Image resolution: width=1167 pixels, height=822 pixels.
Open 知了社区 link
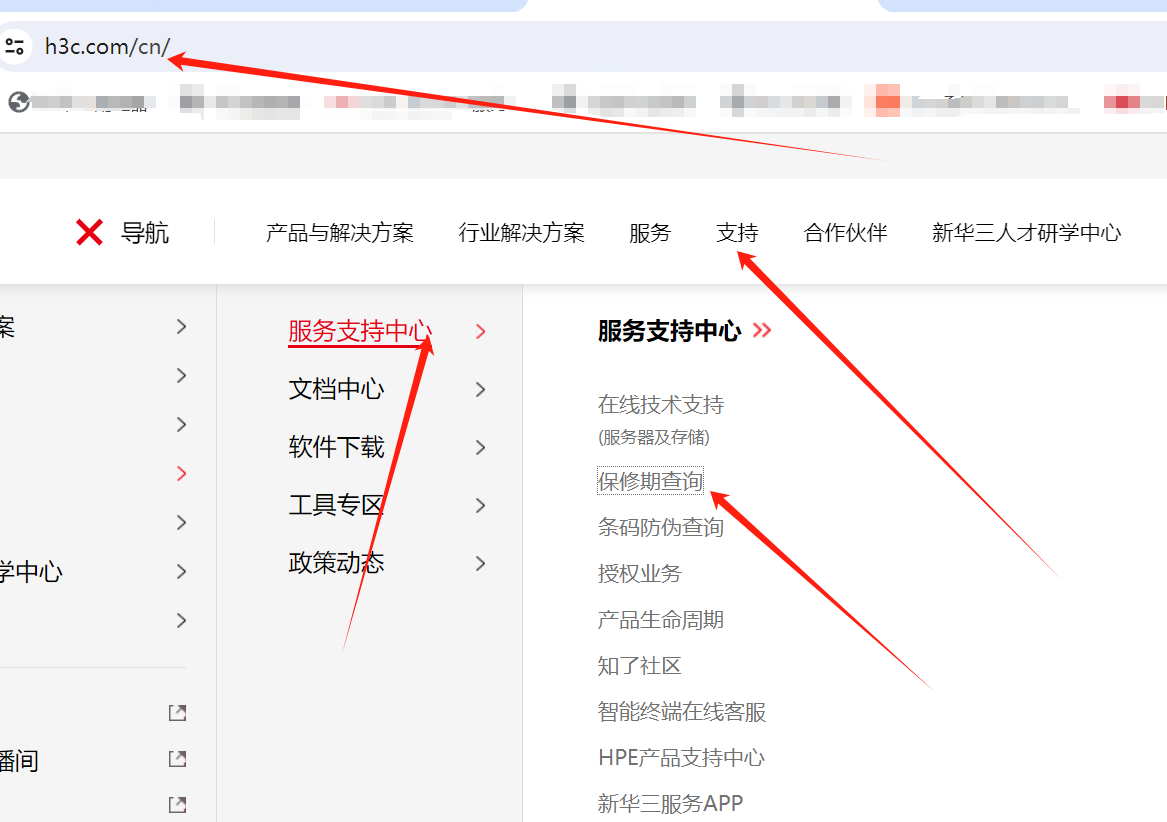click(x=639, y=666)
